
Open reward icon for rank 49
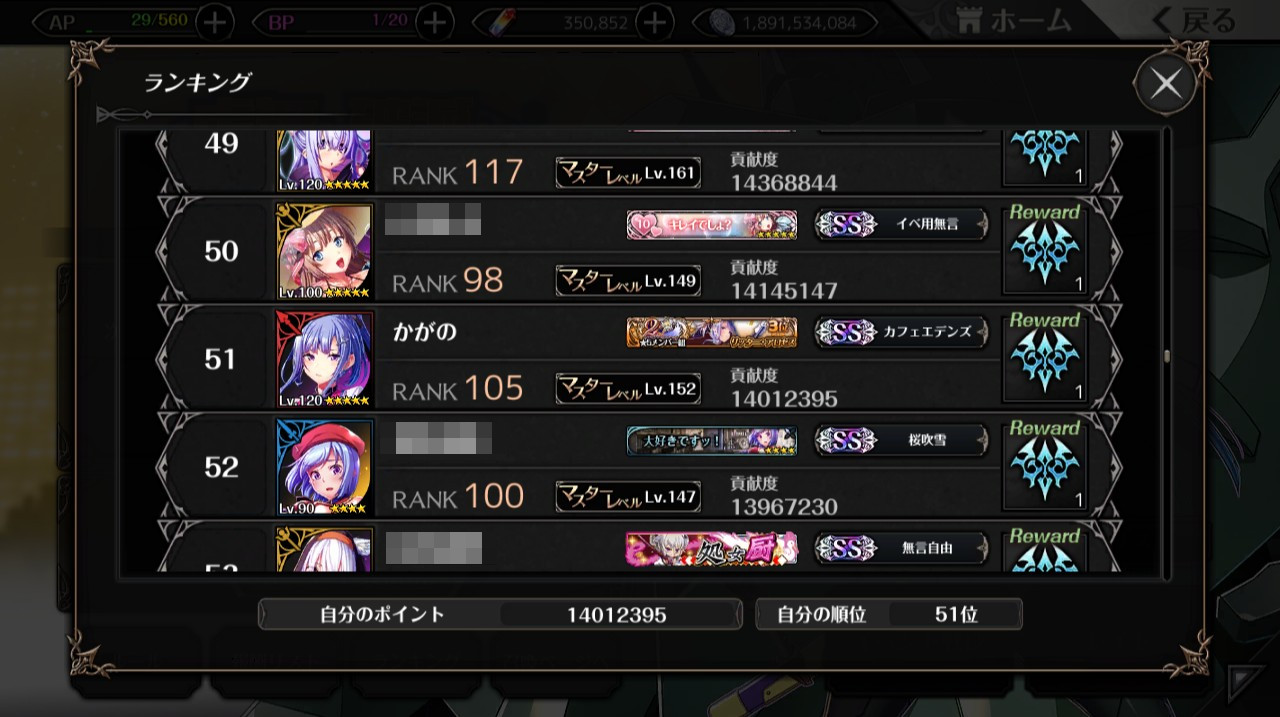[x=1045, y=158]
